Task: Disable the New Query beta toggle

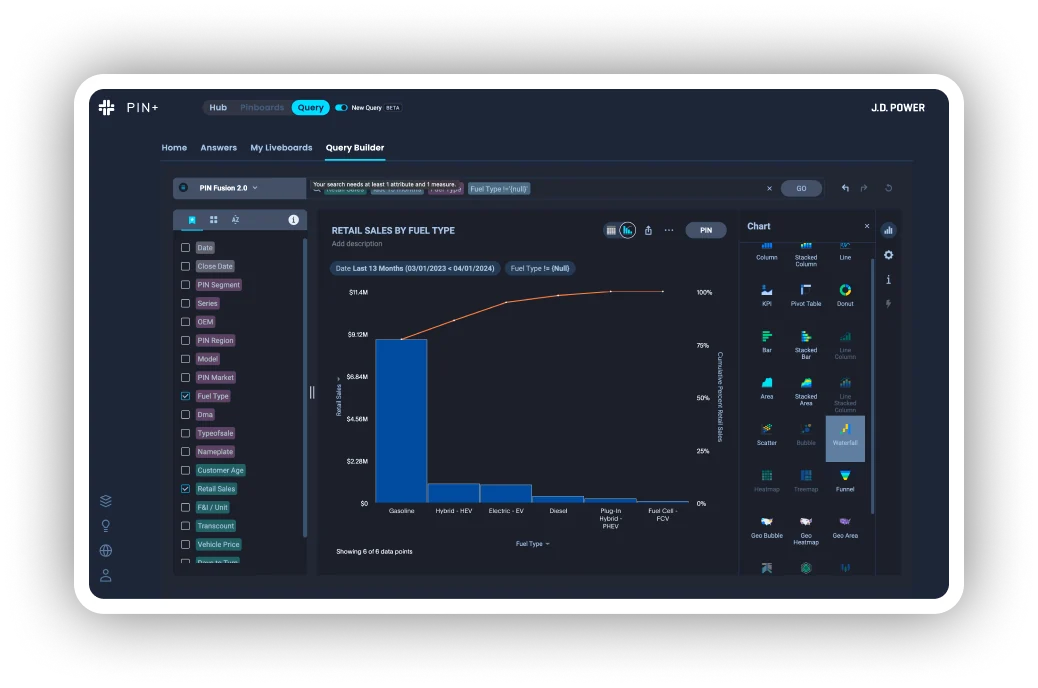Action: coord(341,107)
